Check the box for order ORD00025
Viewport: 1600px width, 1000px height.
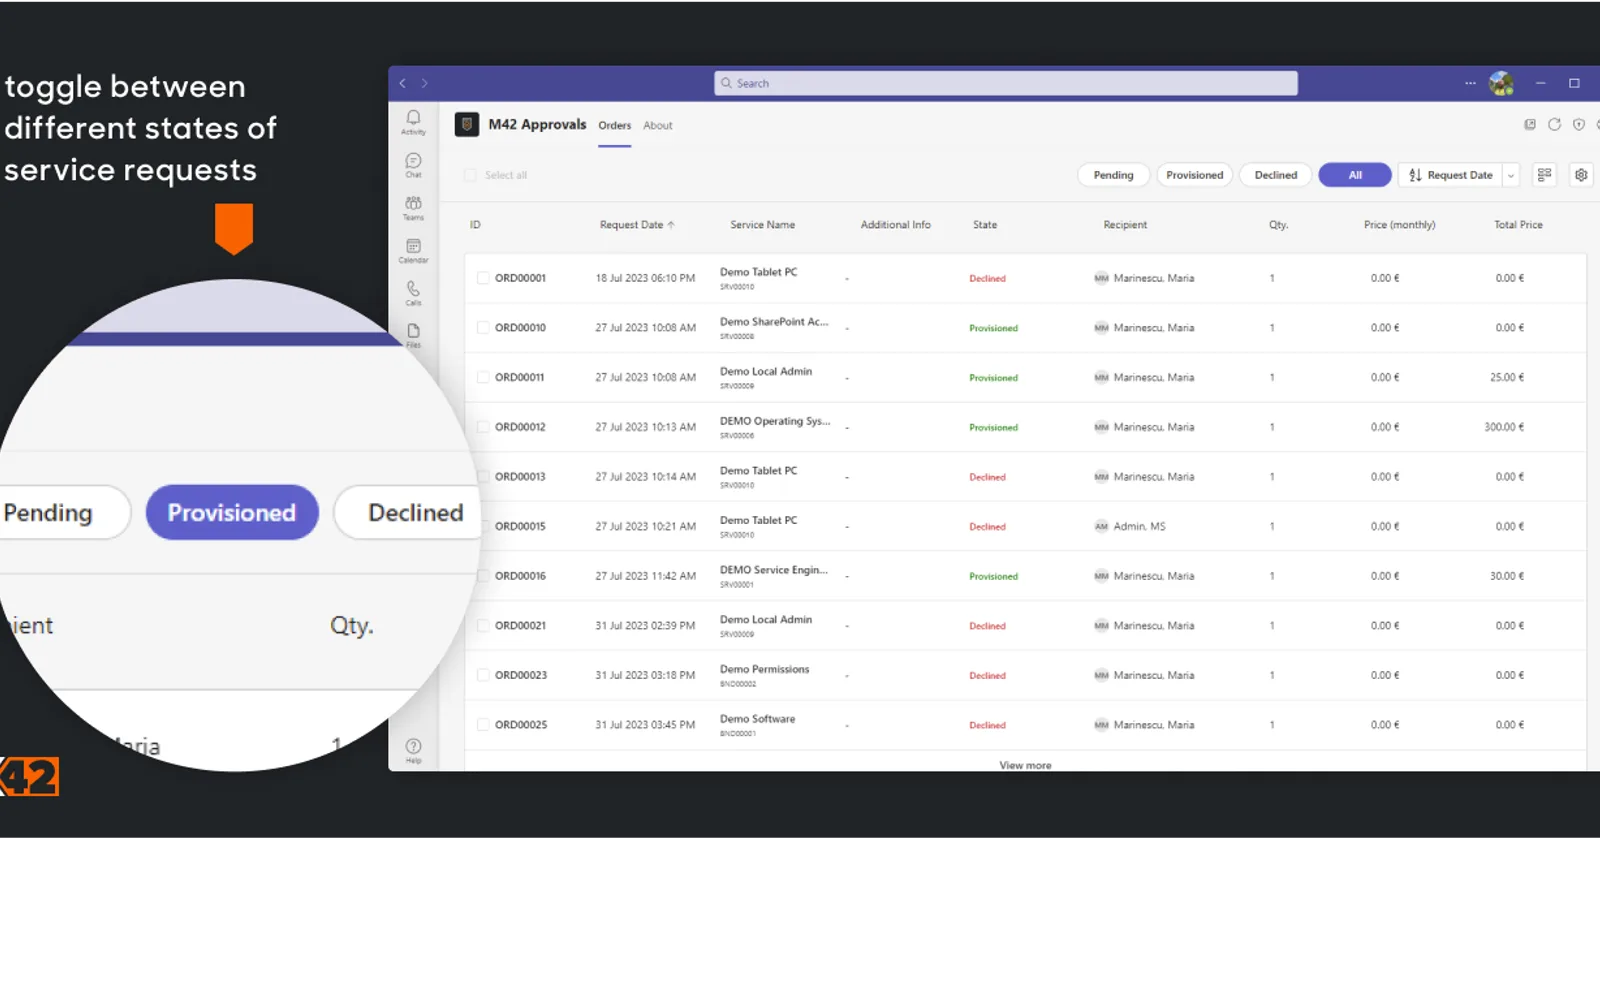tap(483, 725)
